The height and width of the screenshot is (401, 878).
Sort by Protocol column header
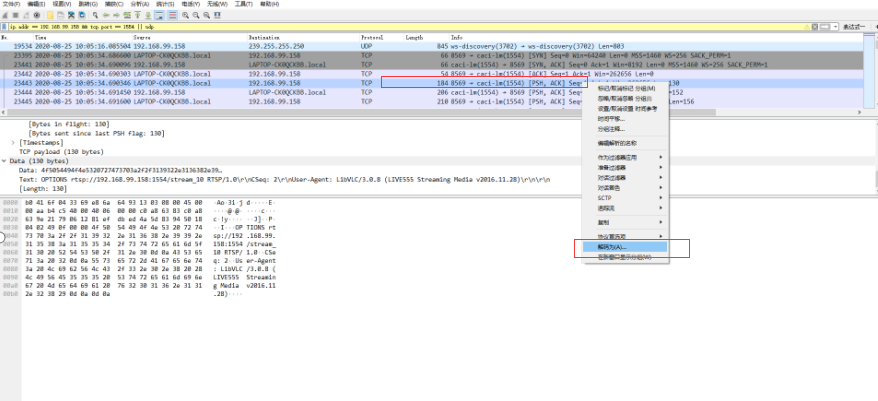pos(382,38)
